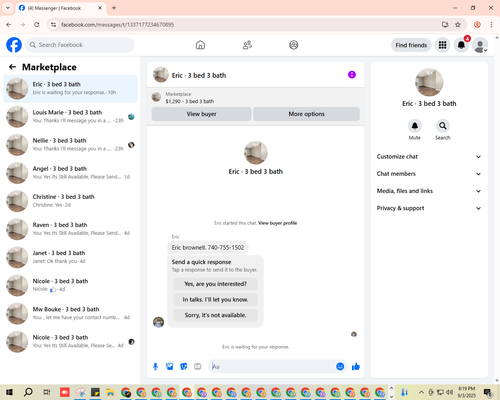
Task: Open the Home feed icon
Action: [200, 45]
